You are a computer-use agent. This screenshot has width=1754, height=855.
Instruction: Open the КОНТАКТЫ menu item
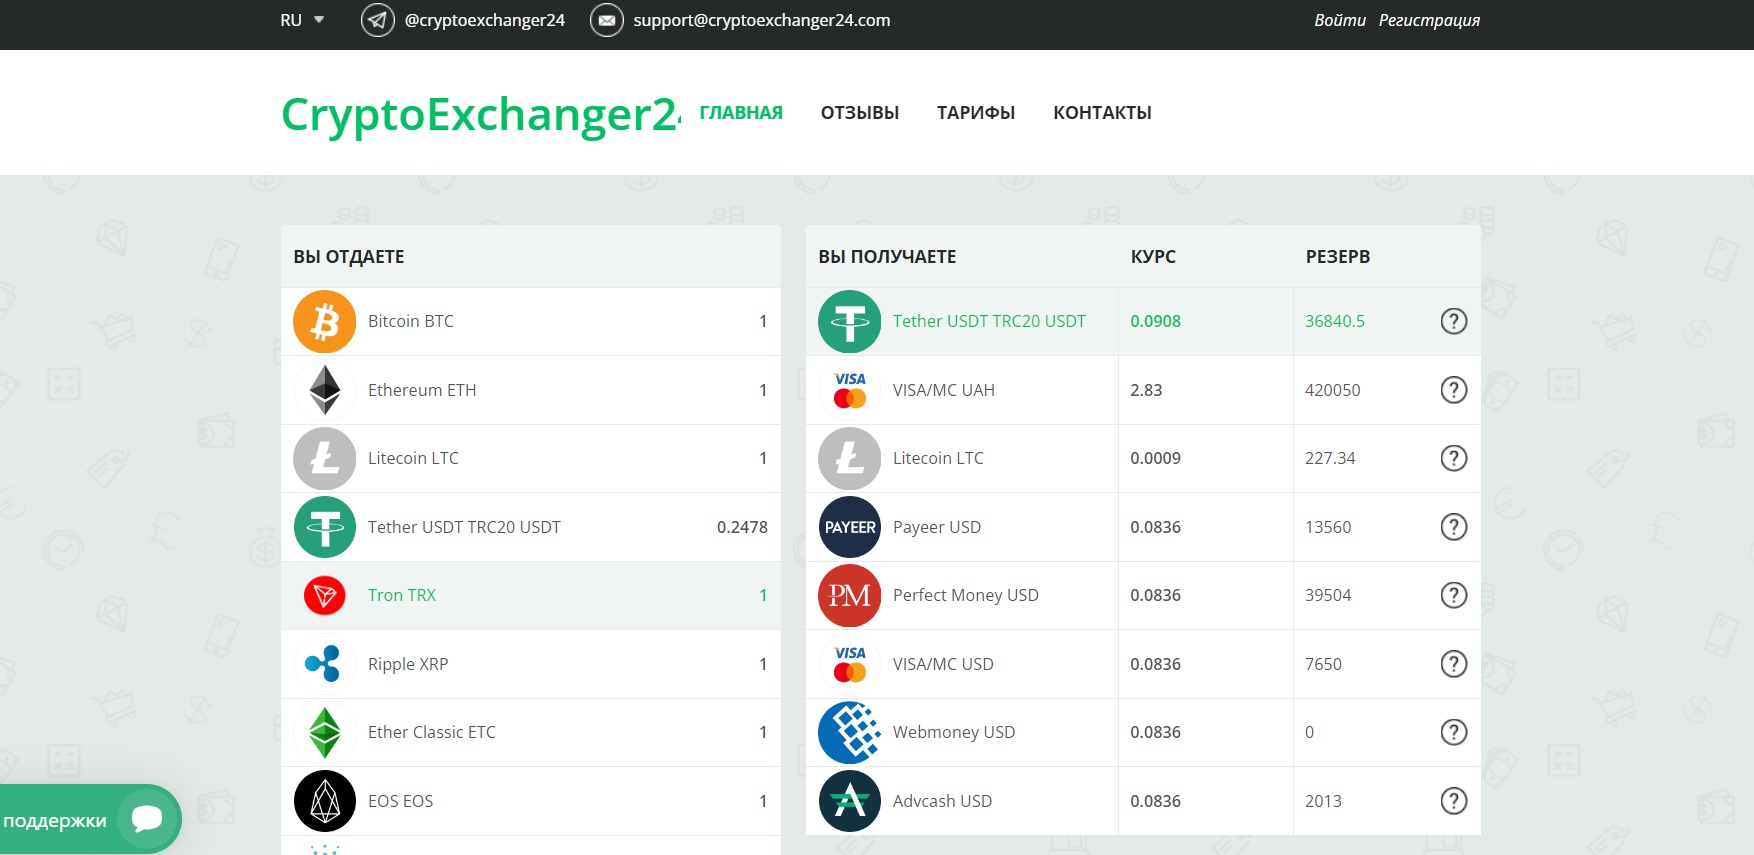pyautogui.click(x=1102, y=113)
